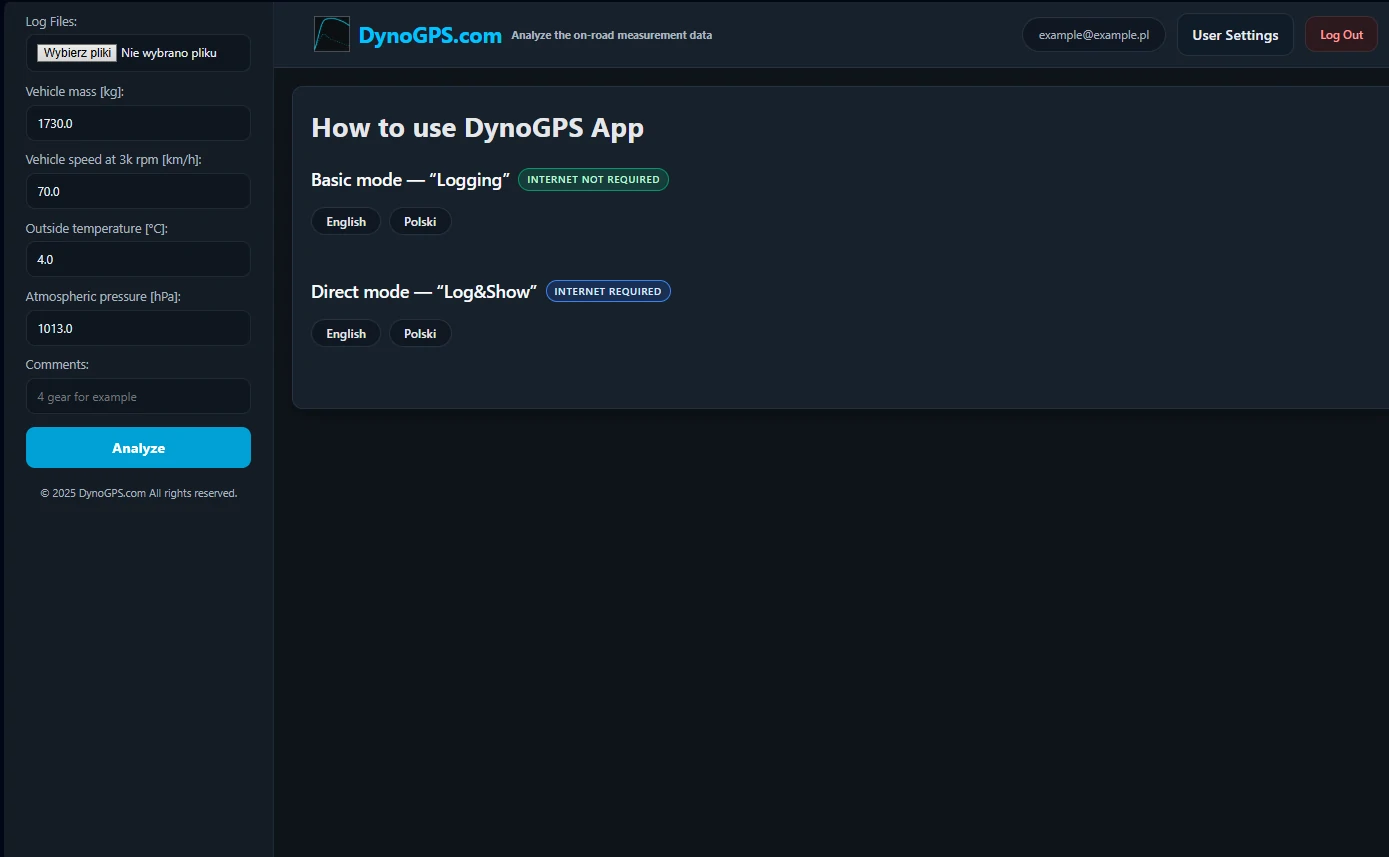The height and width of the screenshot is (857, 1389).
Task: Focus the Vehicle mass input field
Action: coord(138,123)
